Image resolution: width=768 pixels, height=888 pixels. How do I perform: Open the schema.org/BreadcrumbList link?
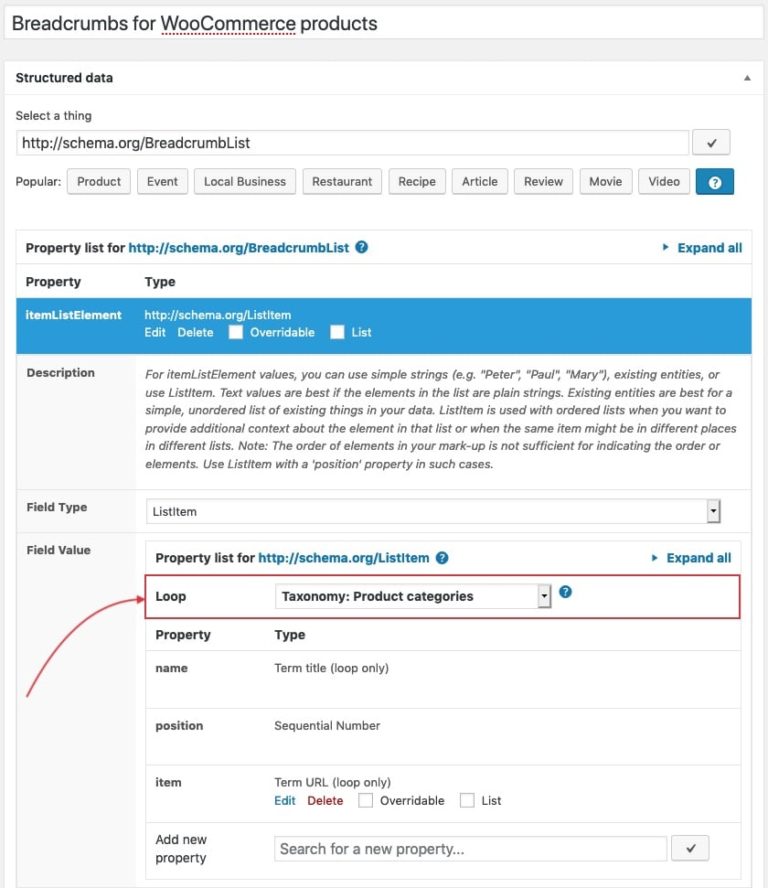pyautogui.click(x=238, y=248)
